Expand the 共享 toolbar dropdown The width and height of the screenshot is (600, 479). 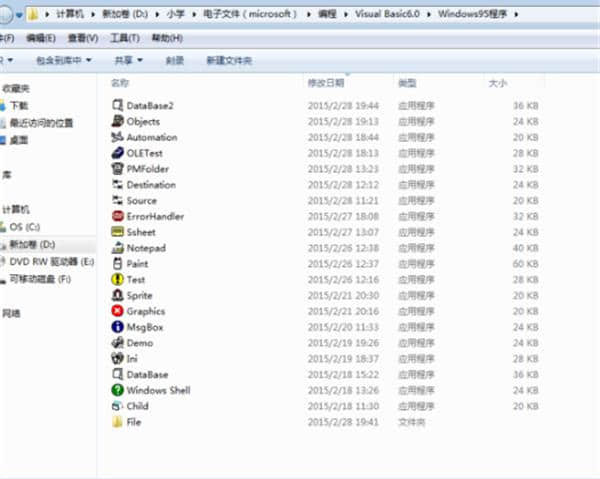[x=126, y=61]
